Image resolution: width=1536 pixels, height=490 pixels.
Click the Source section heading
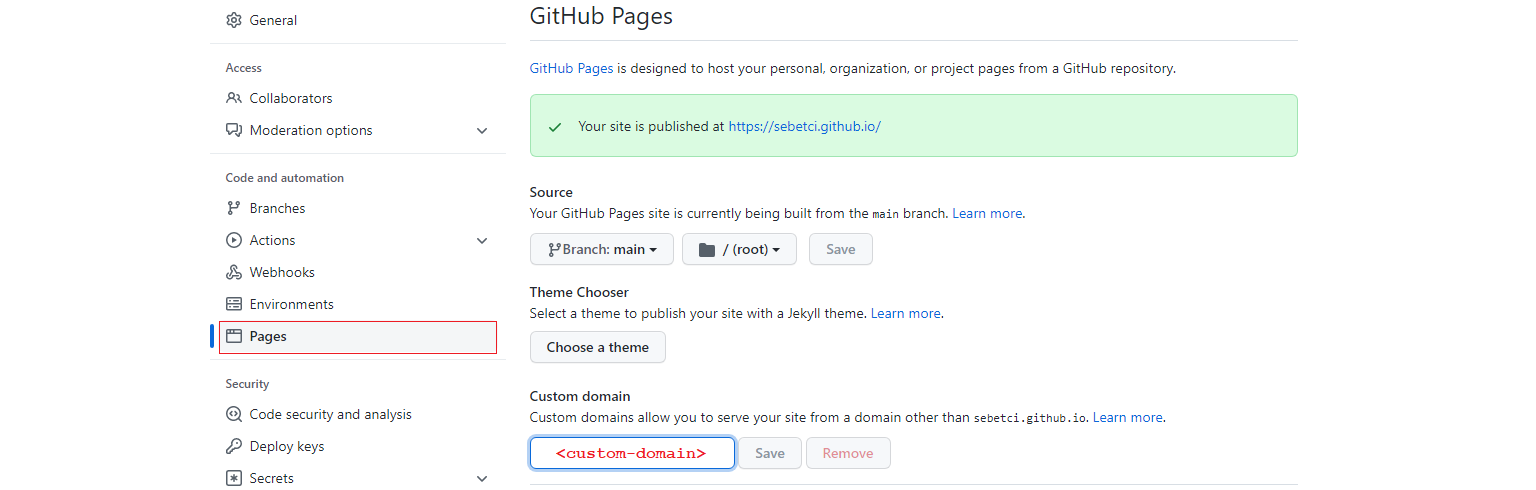tap(551, 192)
